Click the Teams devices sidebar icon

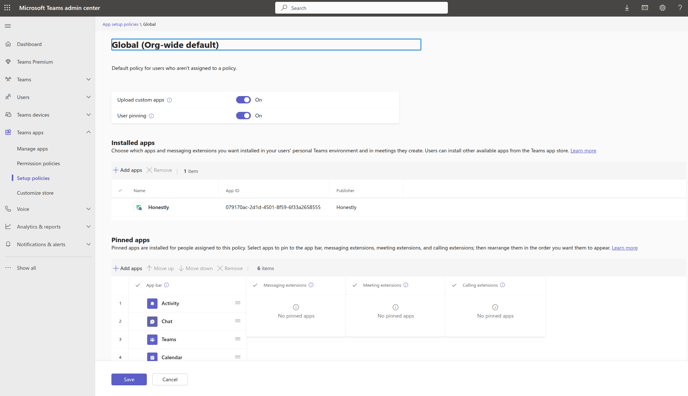pos(8,114)
